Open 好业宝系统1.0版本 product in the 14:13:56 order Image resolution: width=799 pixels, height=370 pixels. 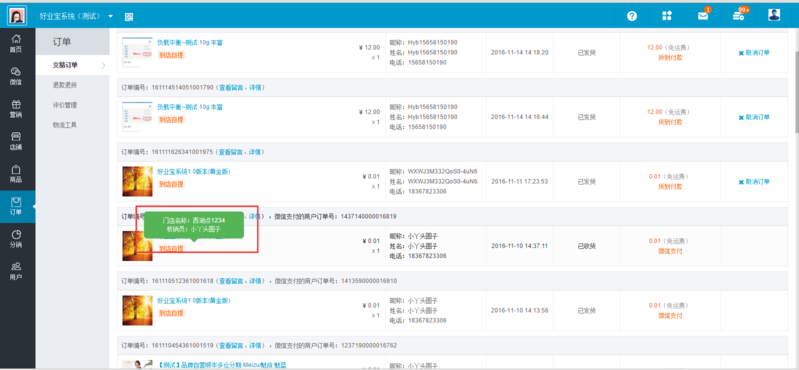(194, 300)
